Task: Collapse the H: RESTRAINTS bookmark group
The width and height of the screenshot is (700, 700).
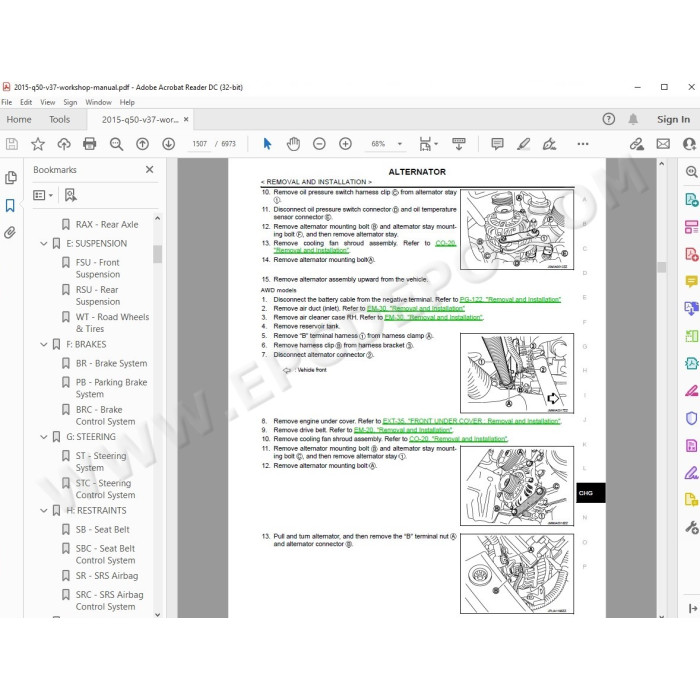Action: point(44,511)
